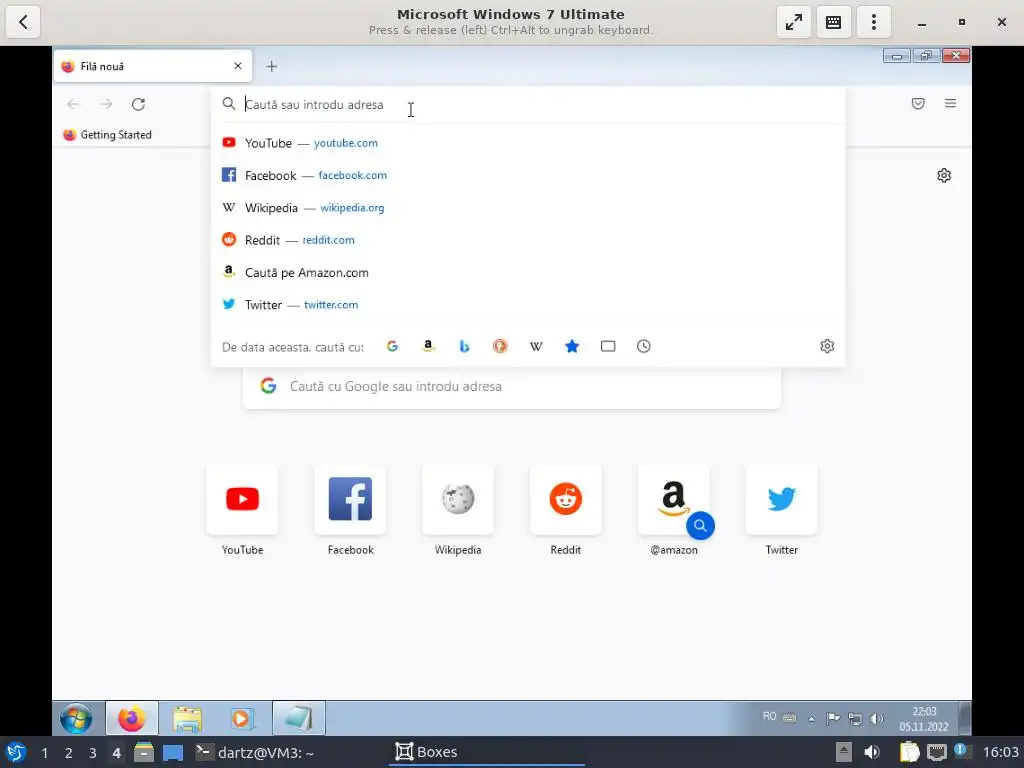1024x768 pixels.
Task: Show hidden tray icons in Windows
Action: pos(811,719)
